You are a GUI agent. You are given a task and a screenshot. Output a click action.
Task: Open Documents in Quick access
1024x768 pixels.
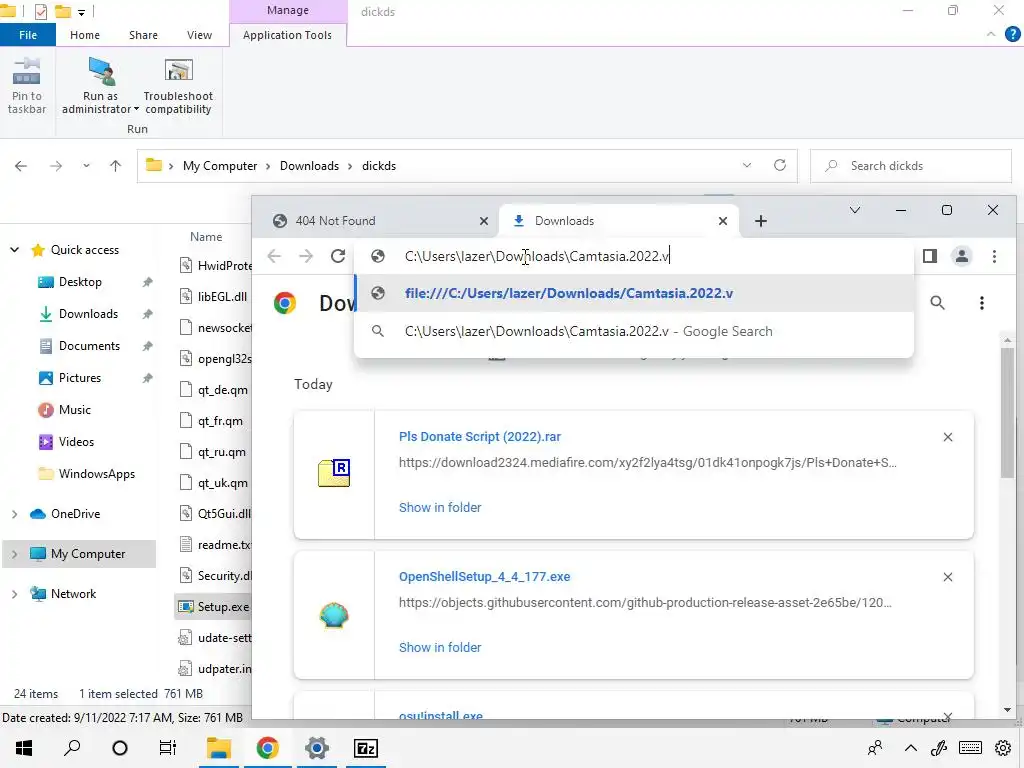coord(89,345)
